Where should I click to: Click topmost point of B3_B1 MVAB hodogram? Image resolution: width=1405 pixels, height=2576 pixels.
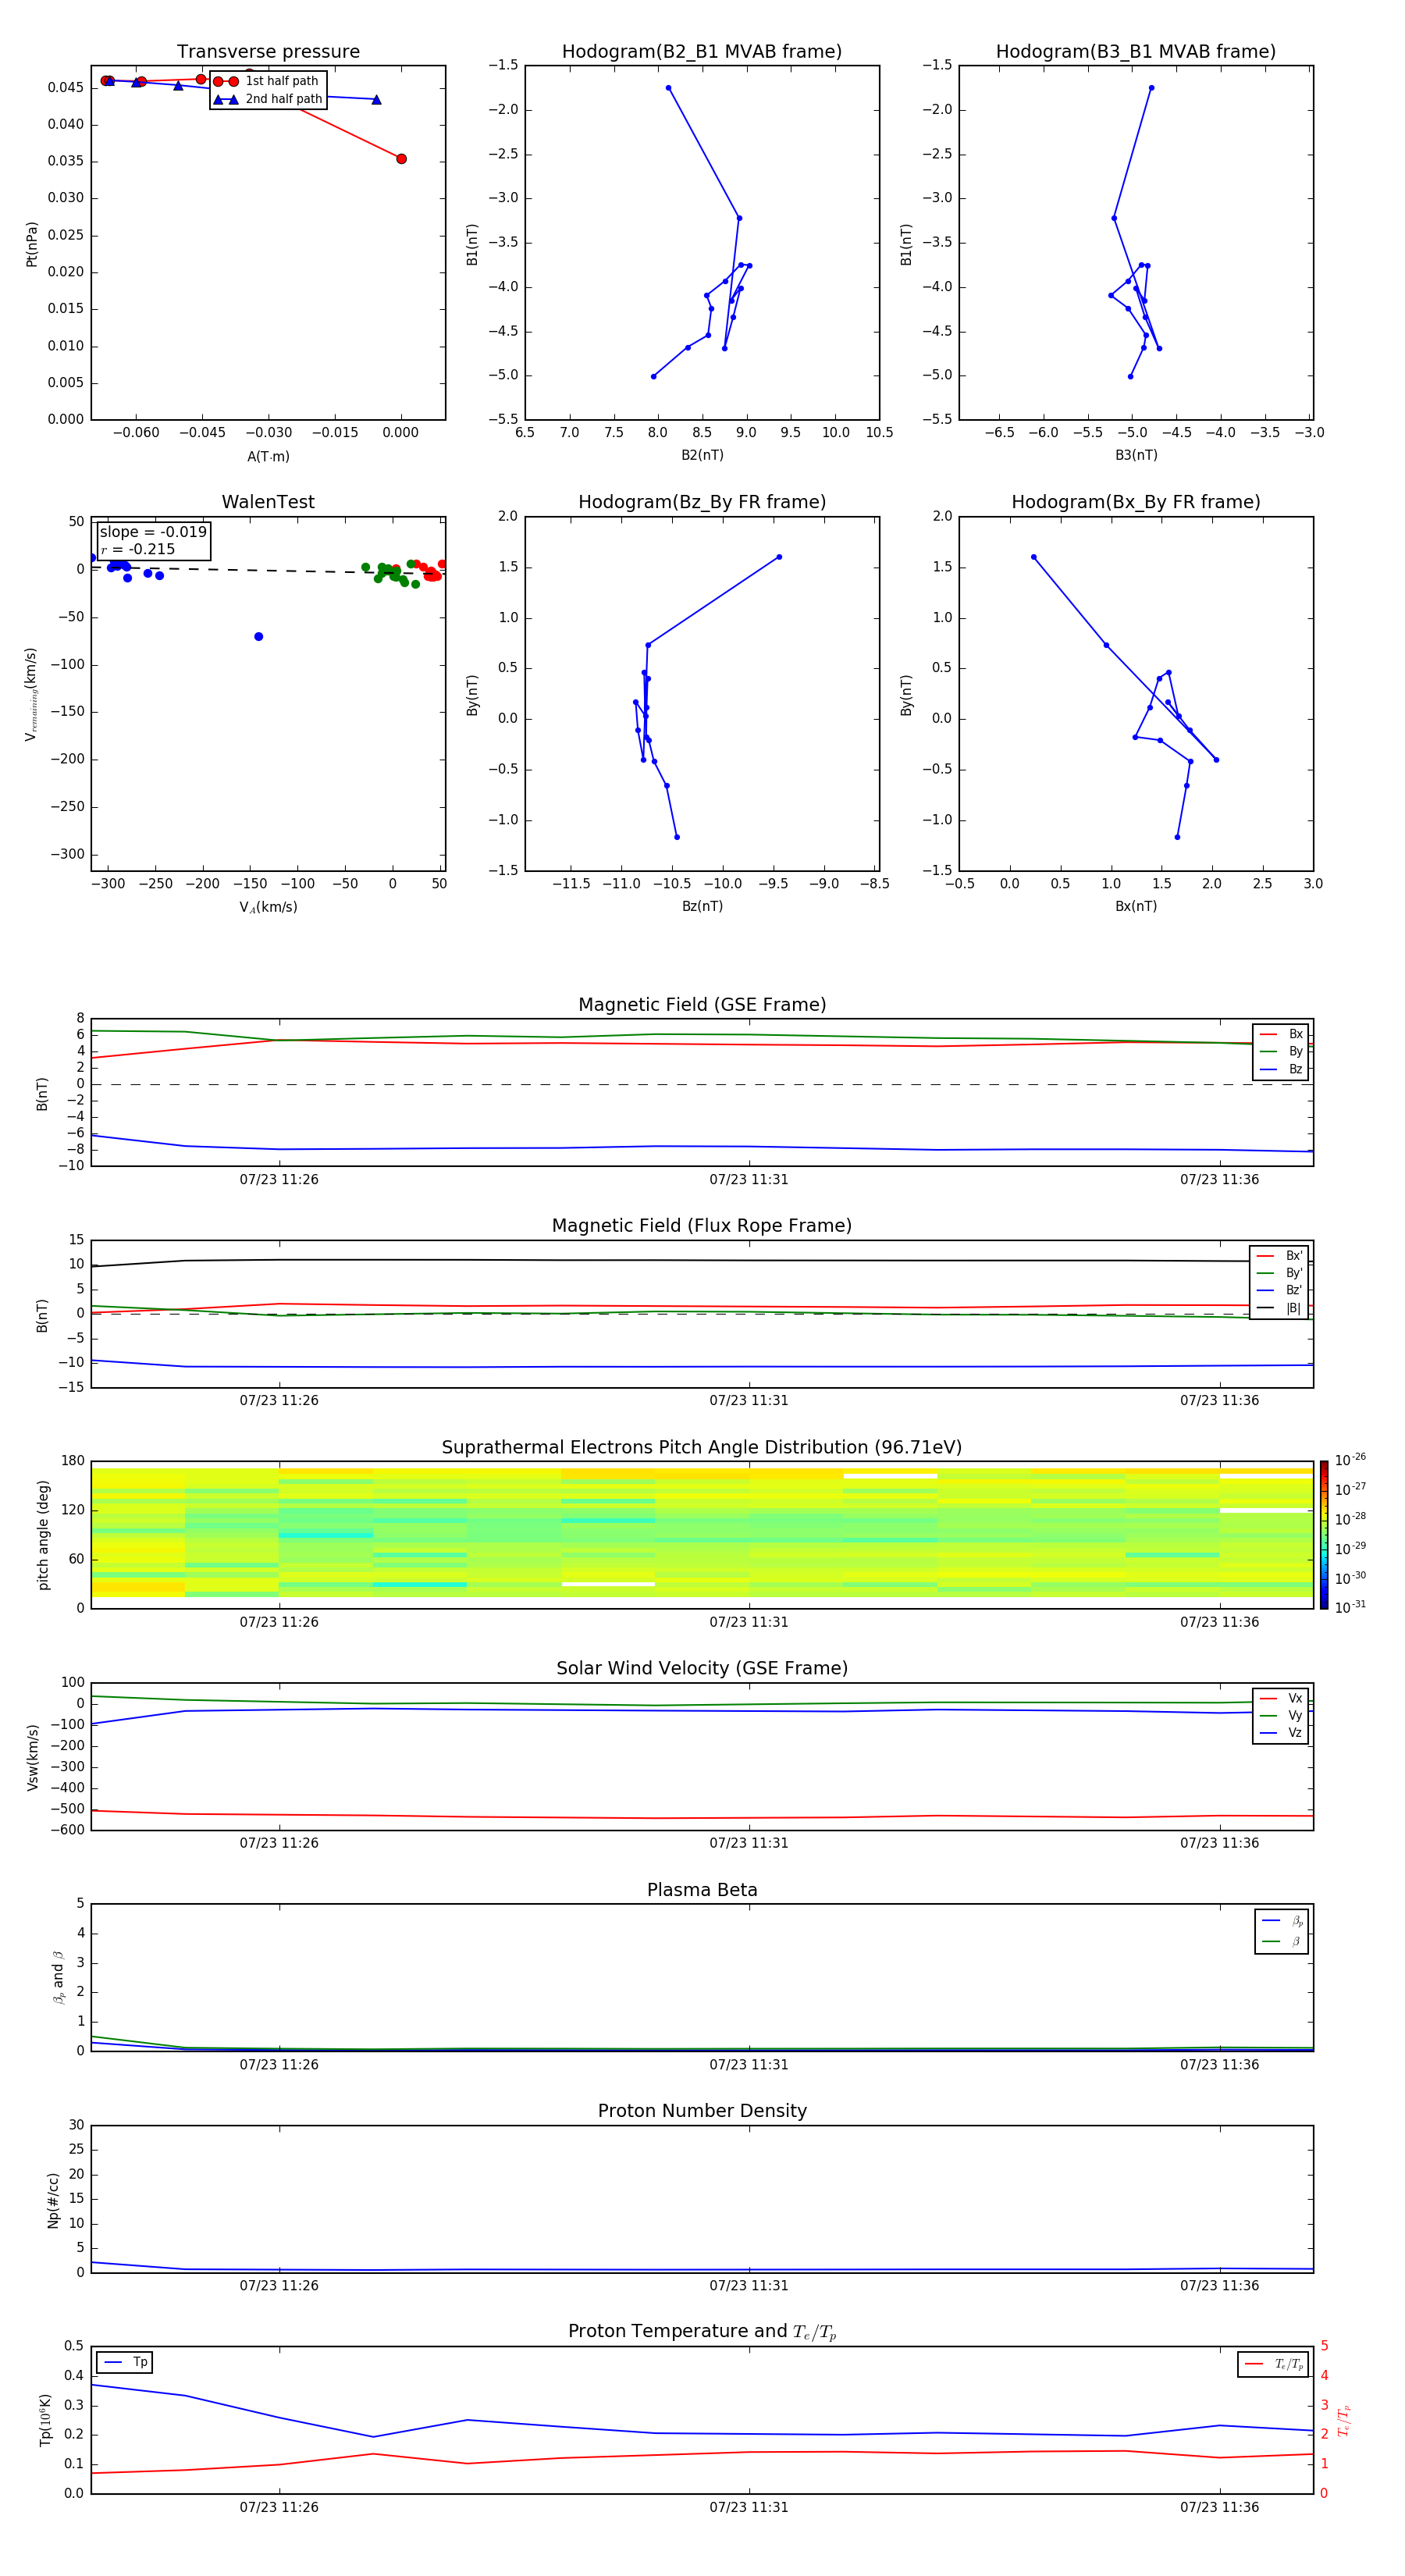click(1151, 88)
